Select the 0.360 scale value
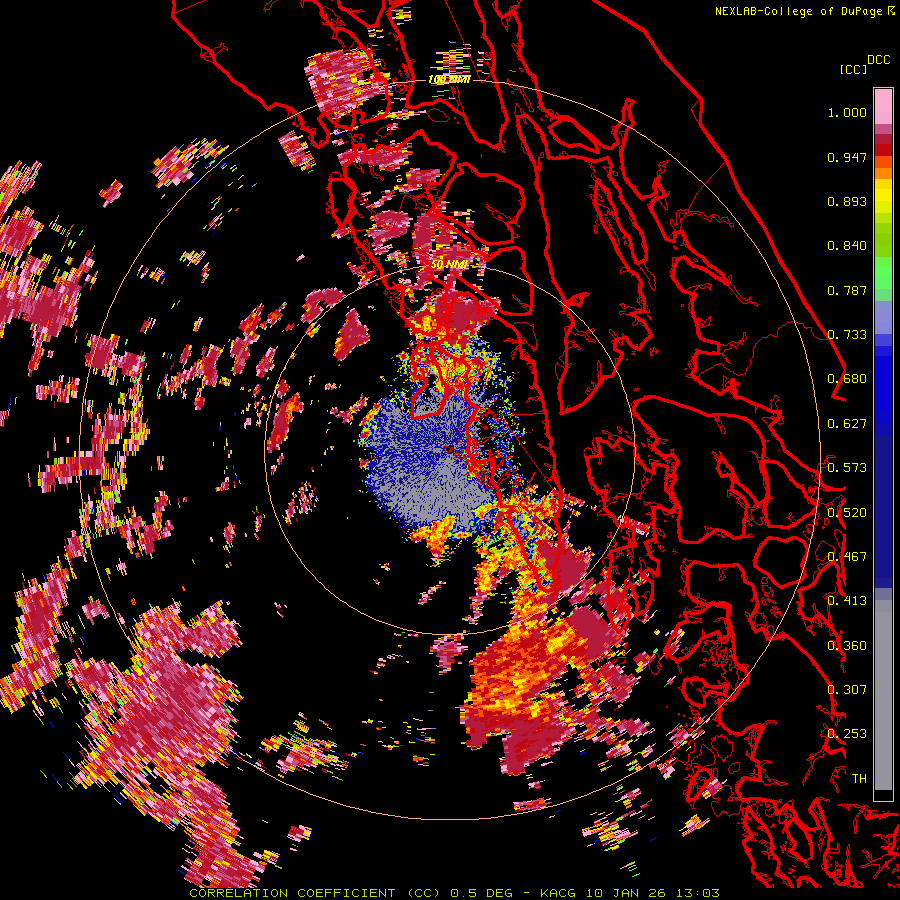 click(847, 646)
